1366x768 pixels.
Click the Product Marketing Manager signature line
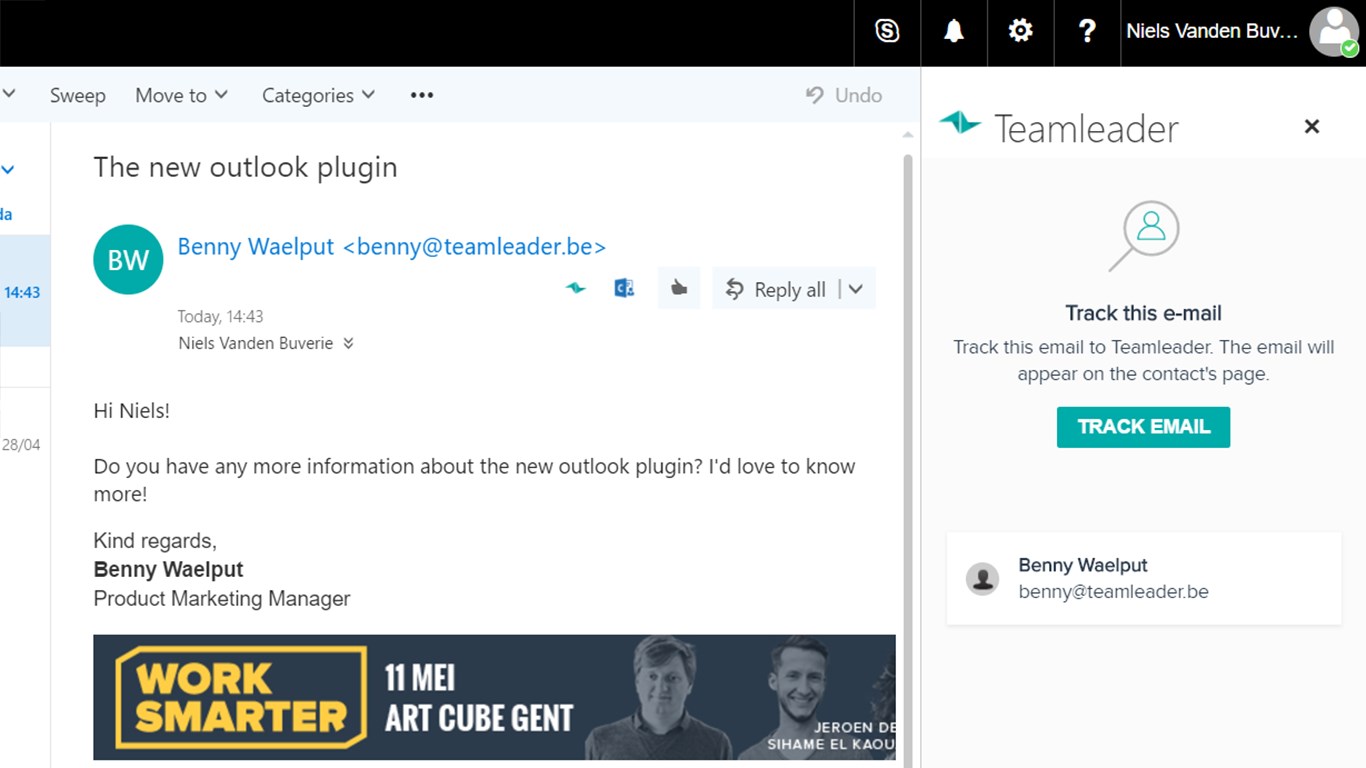(x=221, y=599)
